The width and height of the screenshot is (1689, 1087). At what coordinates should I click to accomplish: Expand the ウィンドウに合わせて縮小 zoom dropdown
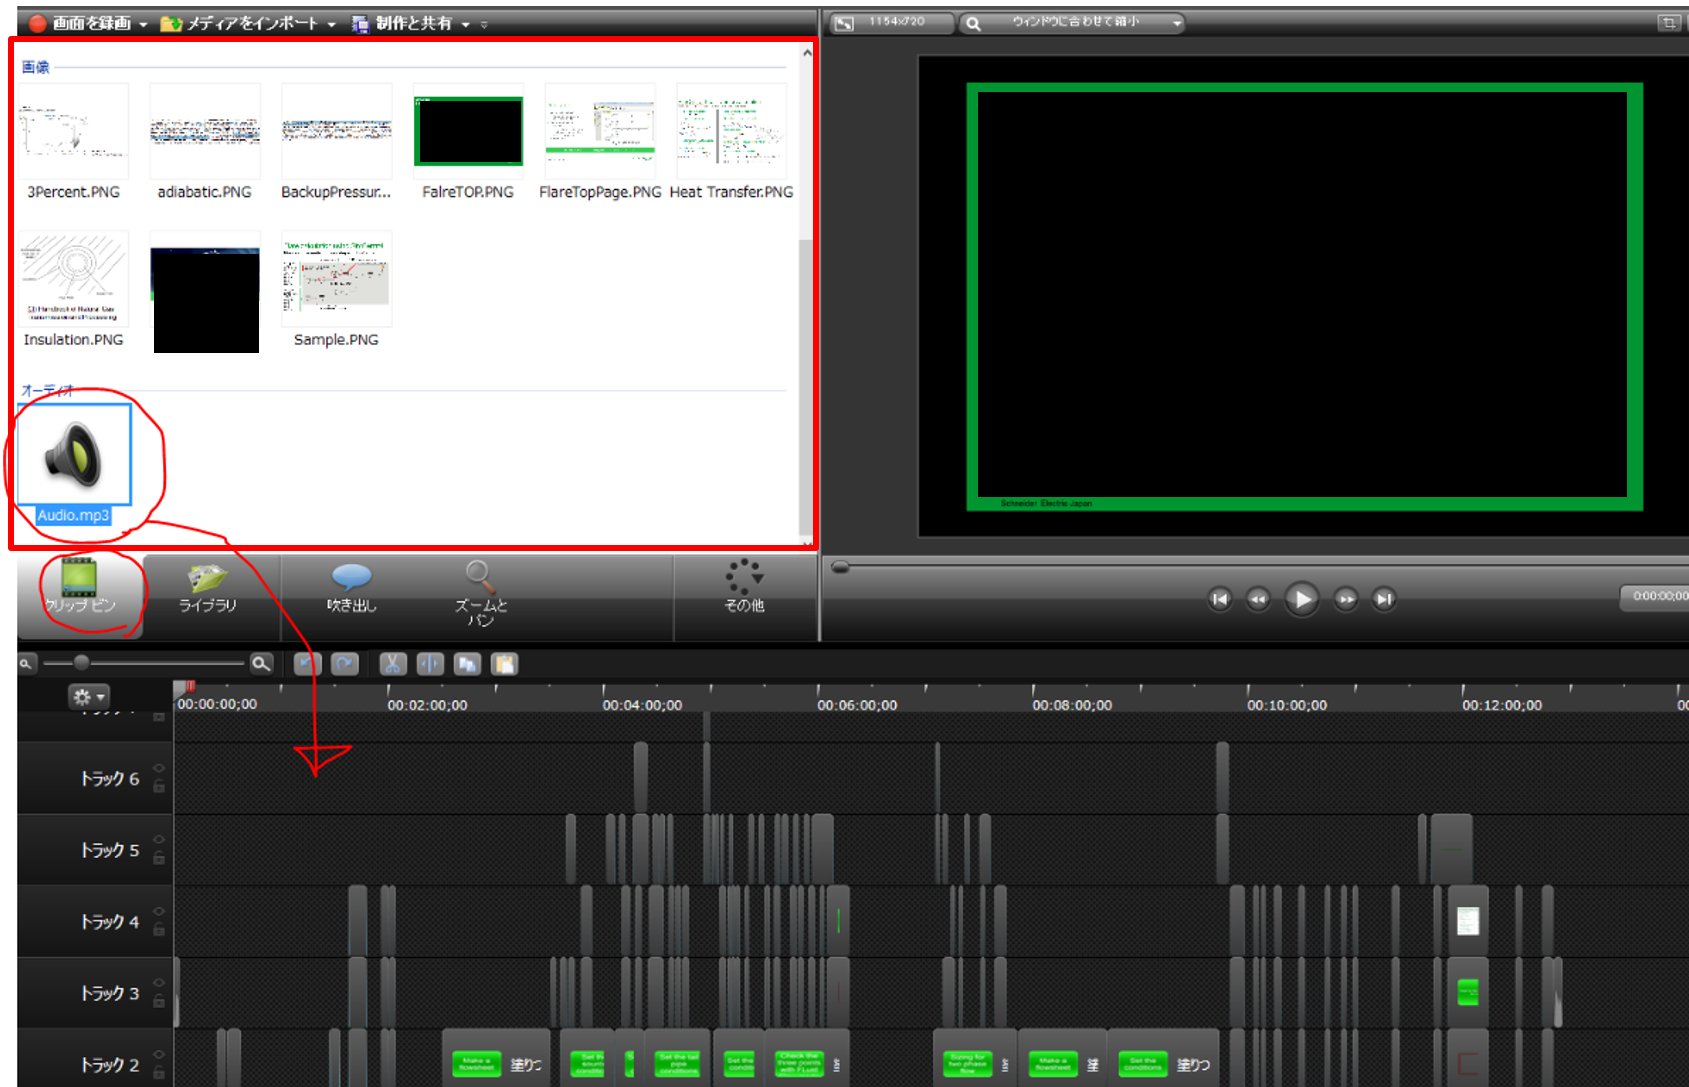pos(1177,23)
